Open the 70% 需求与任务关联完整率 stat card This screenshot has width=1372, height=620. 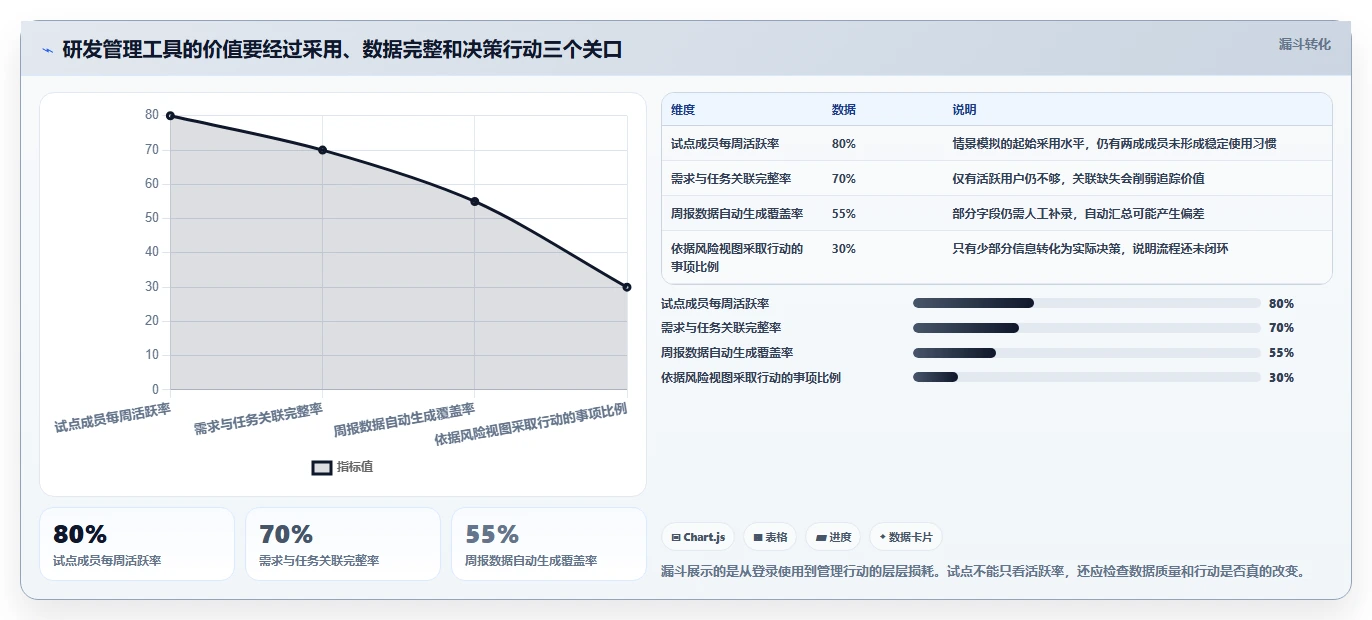click(343, 544)
